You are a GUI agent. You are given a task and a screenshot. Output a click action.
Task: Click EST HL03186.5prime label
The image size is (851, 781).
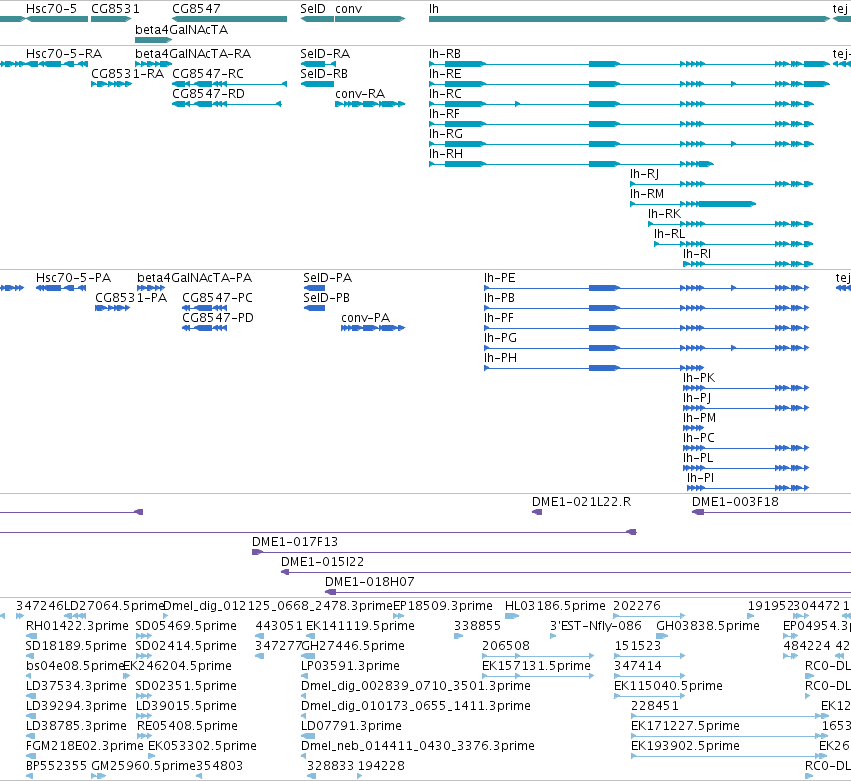tap(555, 606)
